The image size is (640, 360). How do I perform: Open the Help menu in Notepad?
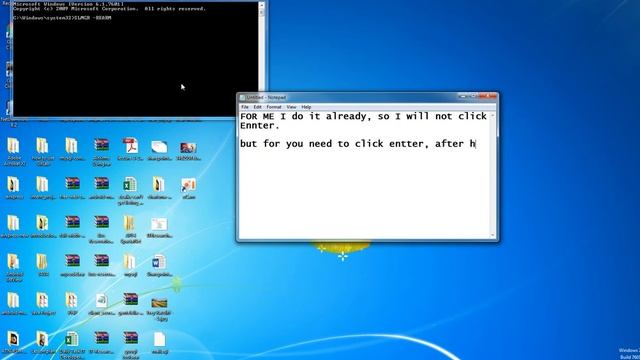(306, 107)
